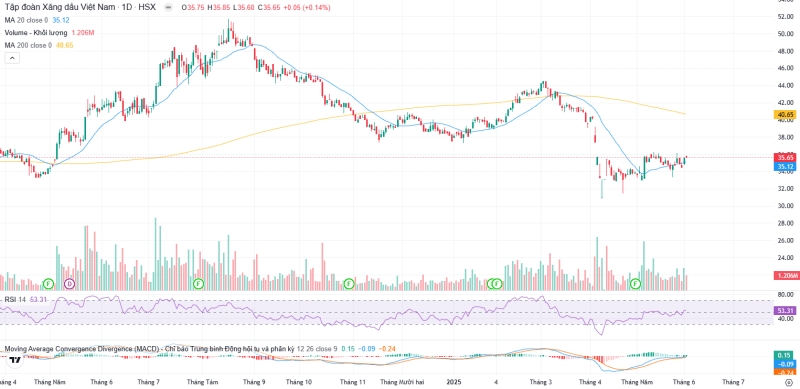Viewport: 800px width, 389px height.
Task: Select the MACD indicator legend title
Action: pyautogui.click(x=148, y=349)
